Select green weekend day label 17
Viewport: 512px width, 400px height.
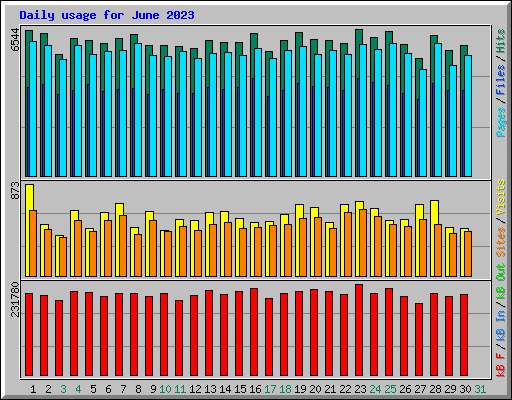coord(270,389)
